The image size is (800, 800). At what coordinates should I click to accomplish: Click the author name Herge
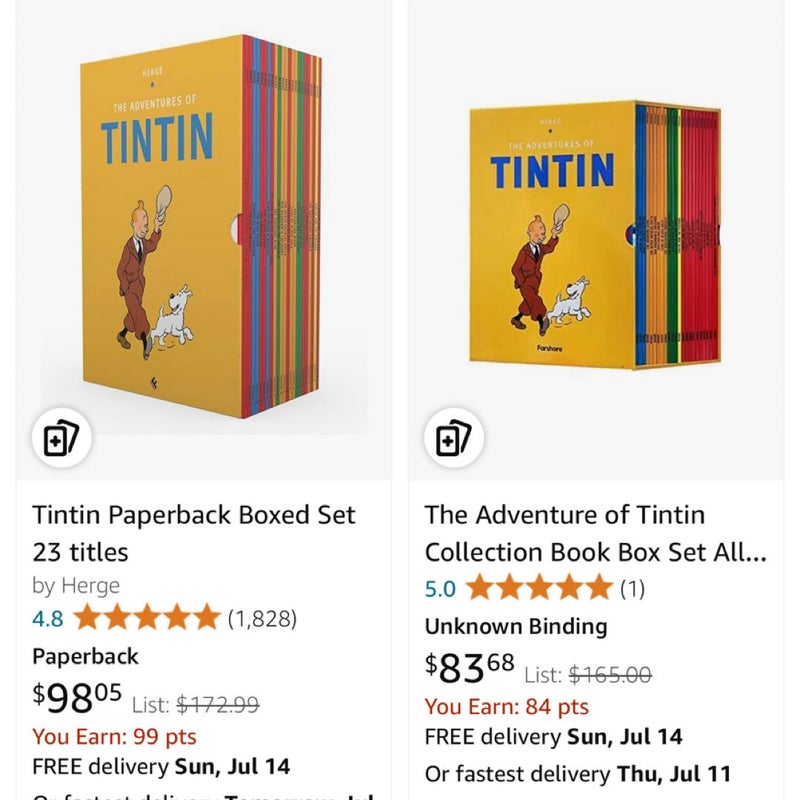(90, 585)
